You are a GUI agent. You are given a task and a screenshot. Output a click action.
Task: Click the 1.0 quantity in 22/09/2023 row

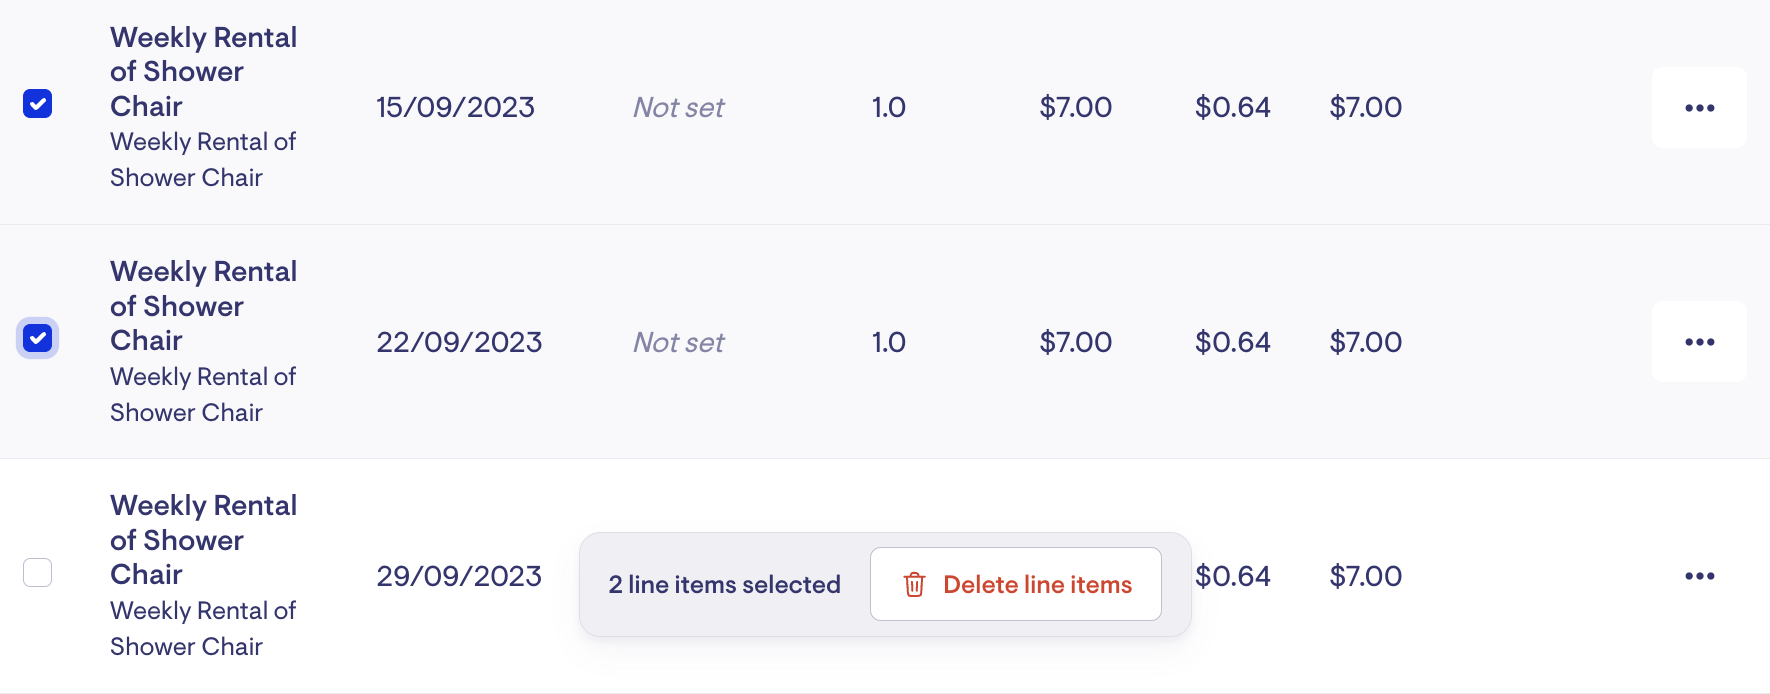click(888, 342)
